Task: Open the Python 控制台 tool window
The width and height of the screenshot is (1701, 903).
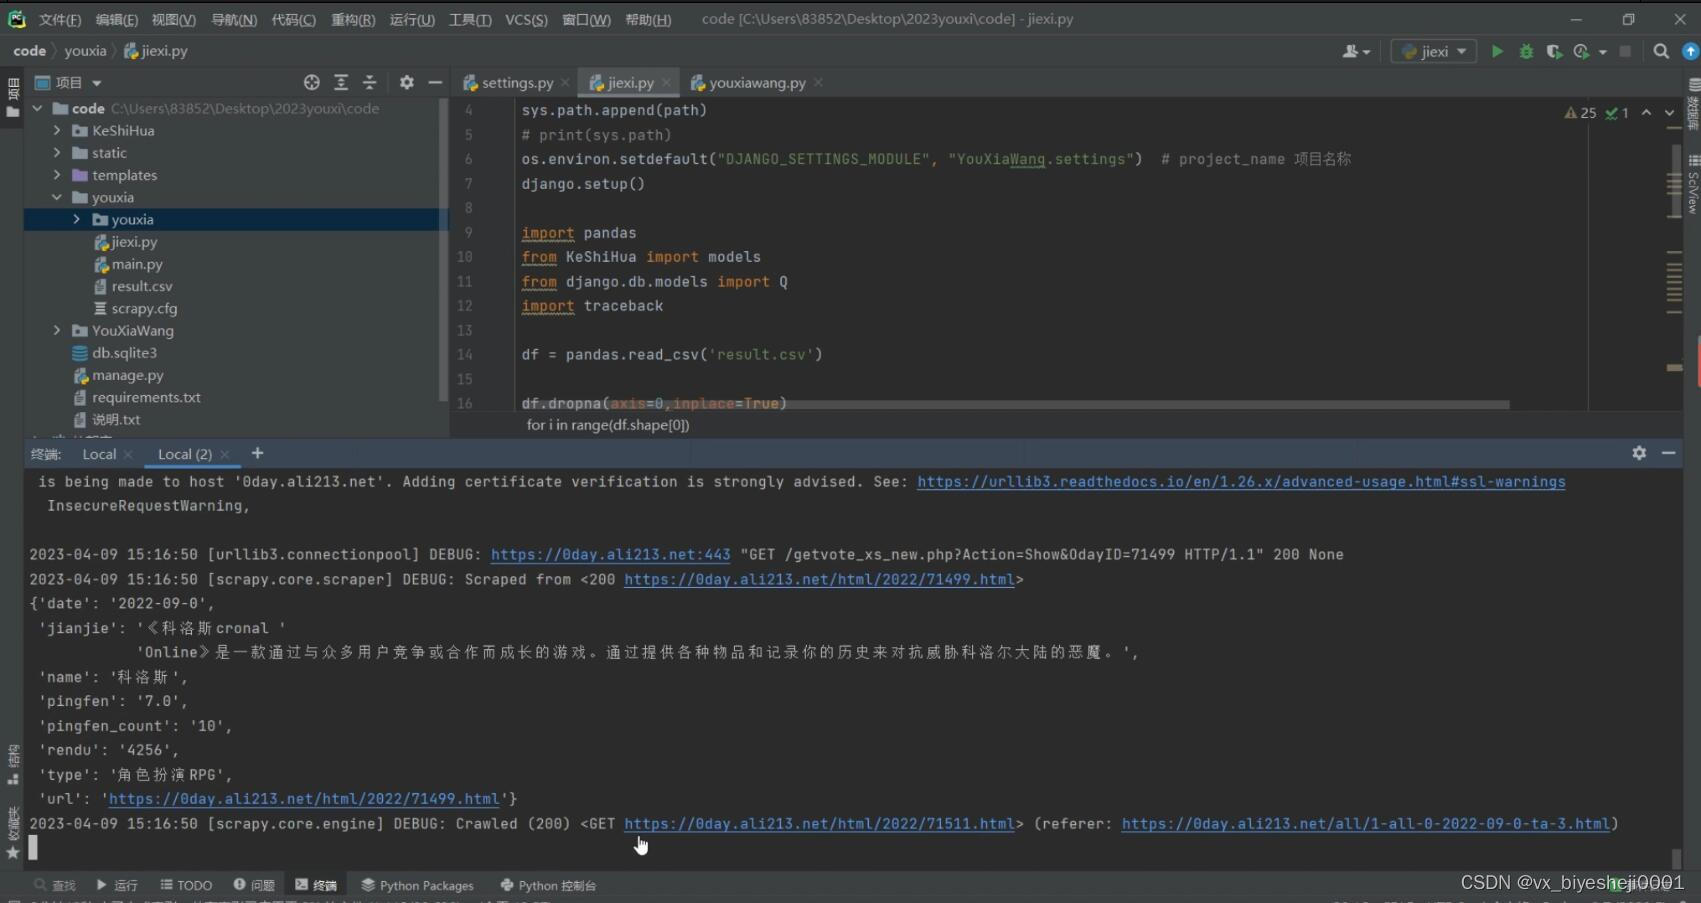Action: coord(548,885)
